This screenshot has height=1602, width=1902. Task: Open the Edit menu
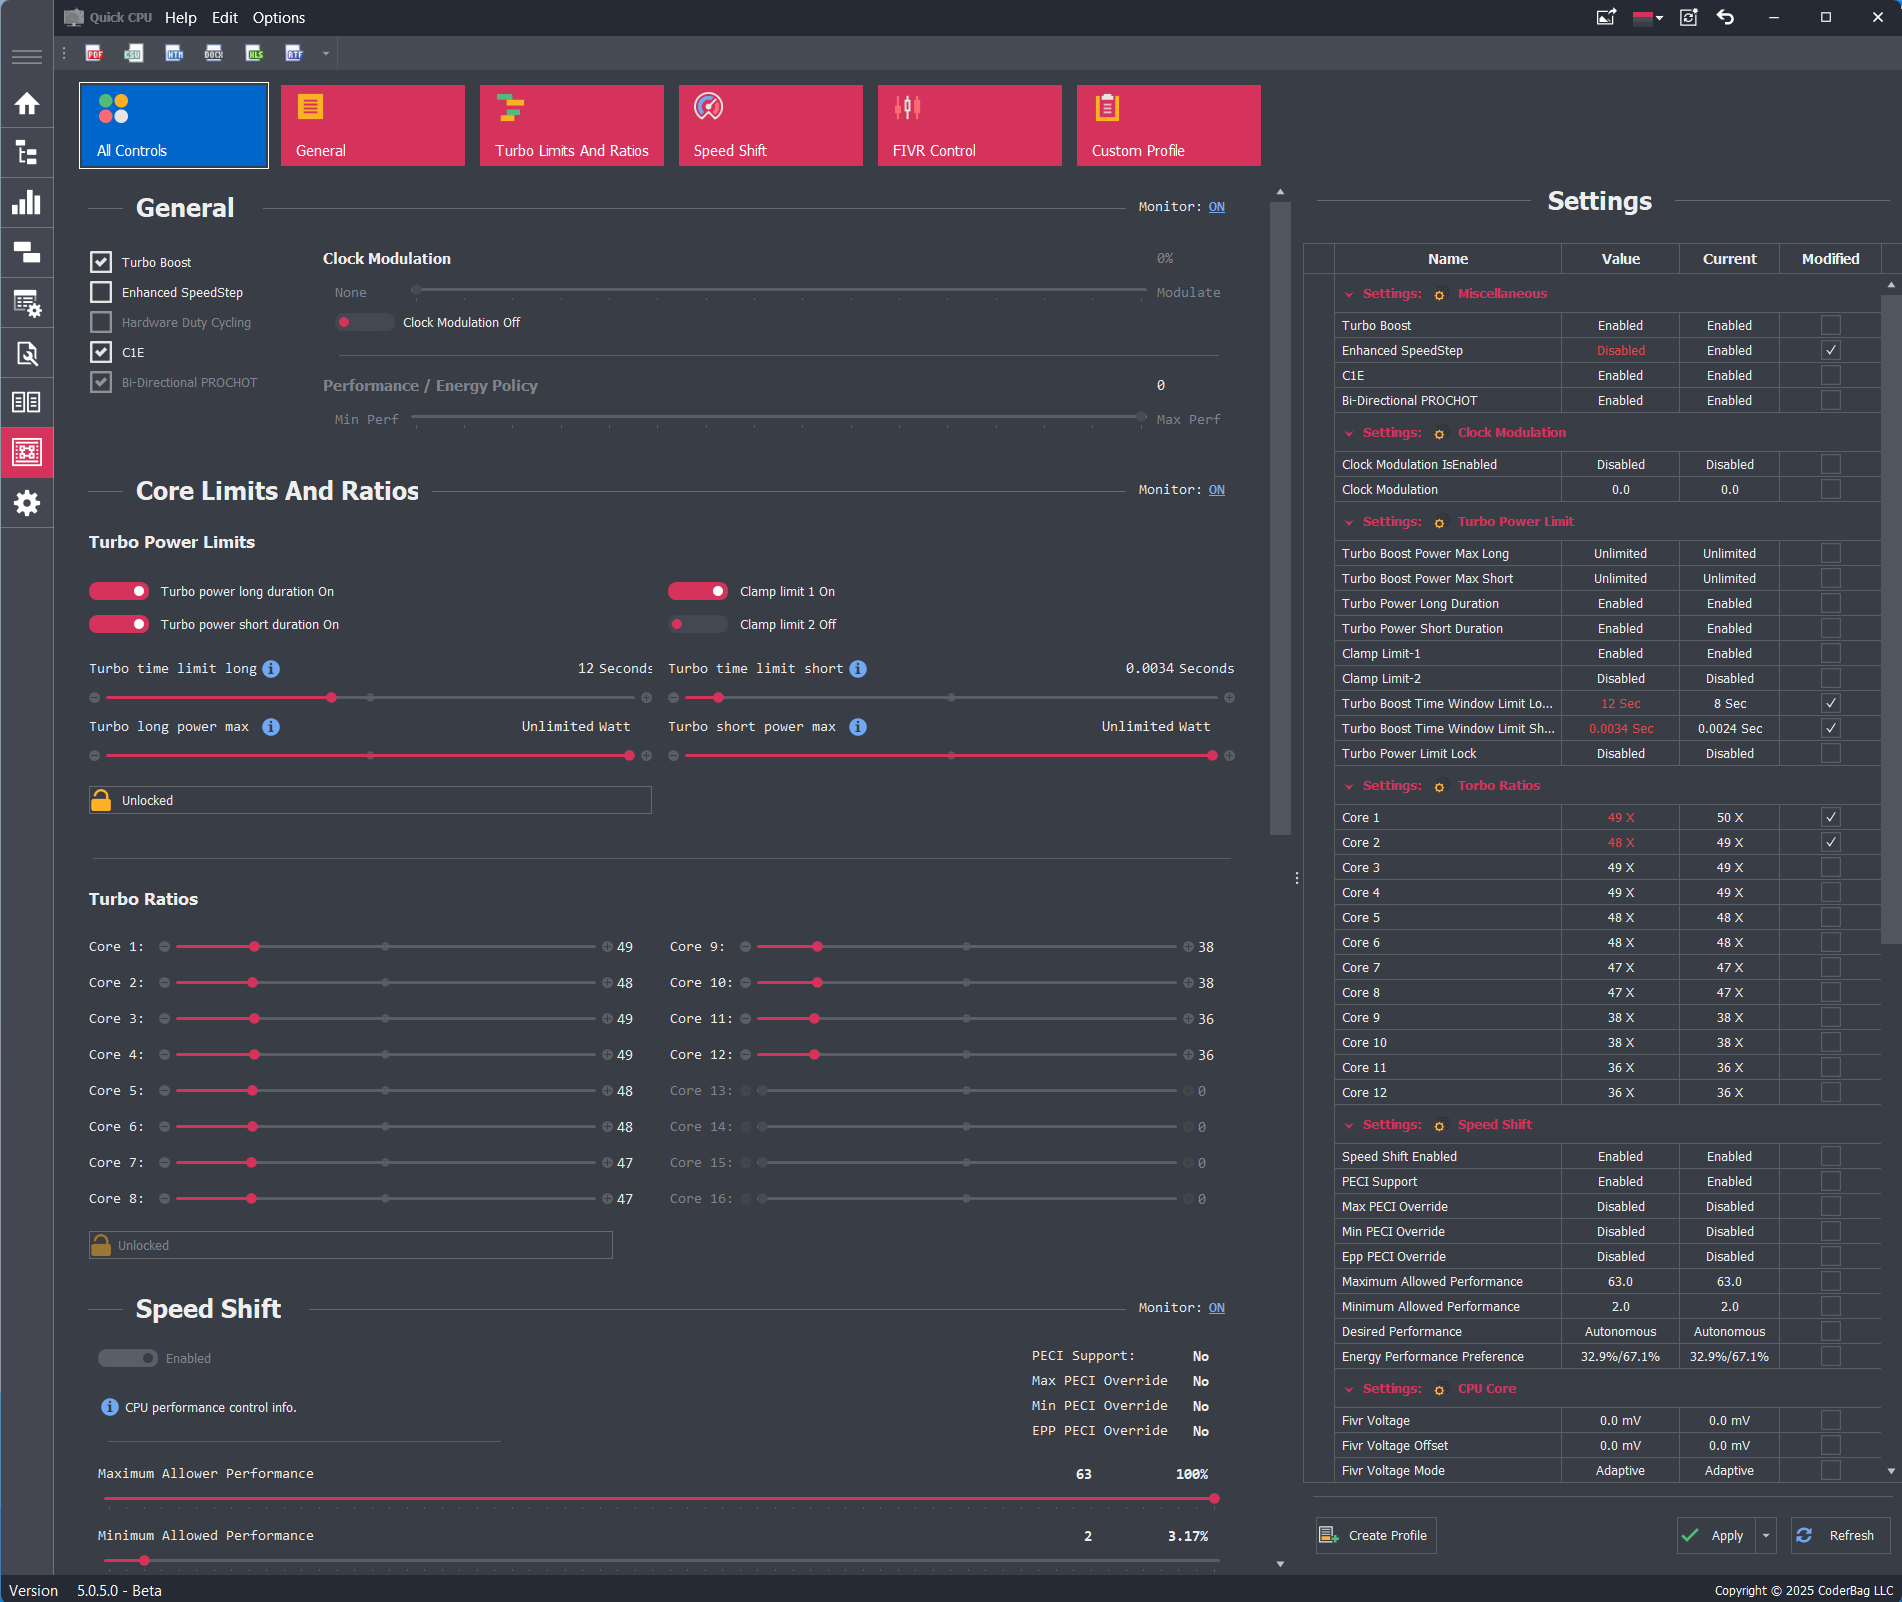click(225, 17)
